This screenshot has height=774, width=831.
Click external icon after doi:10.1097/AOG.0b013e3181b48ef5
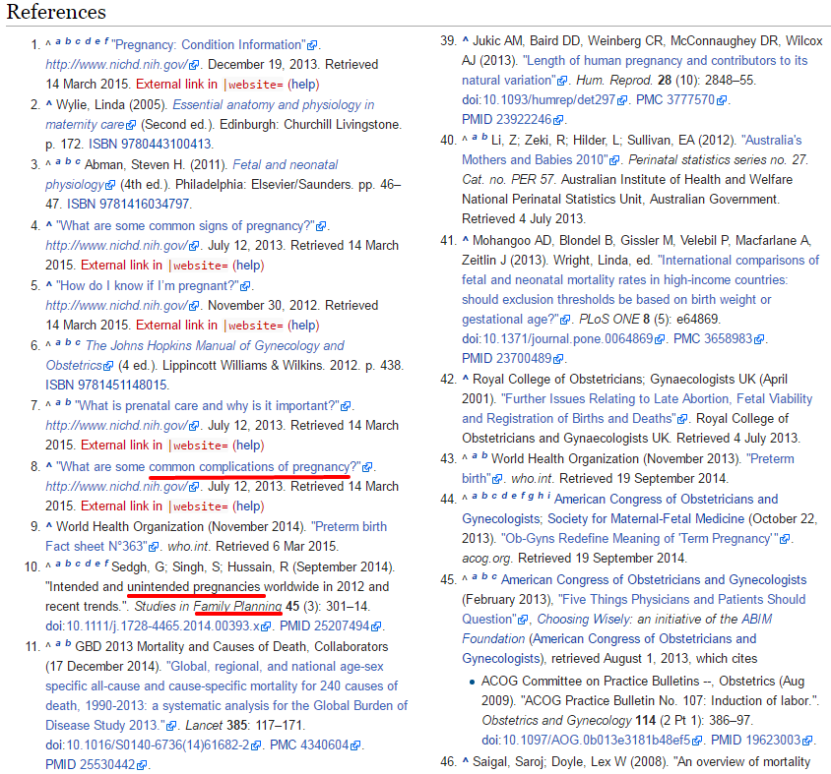[697, 741]
